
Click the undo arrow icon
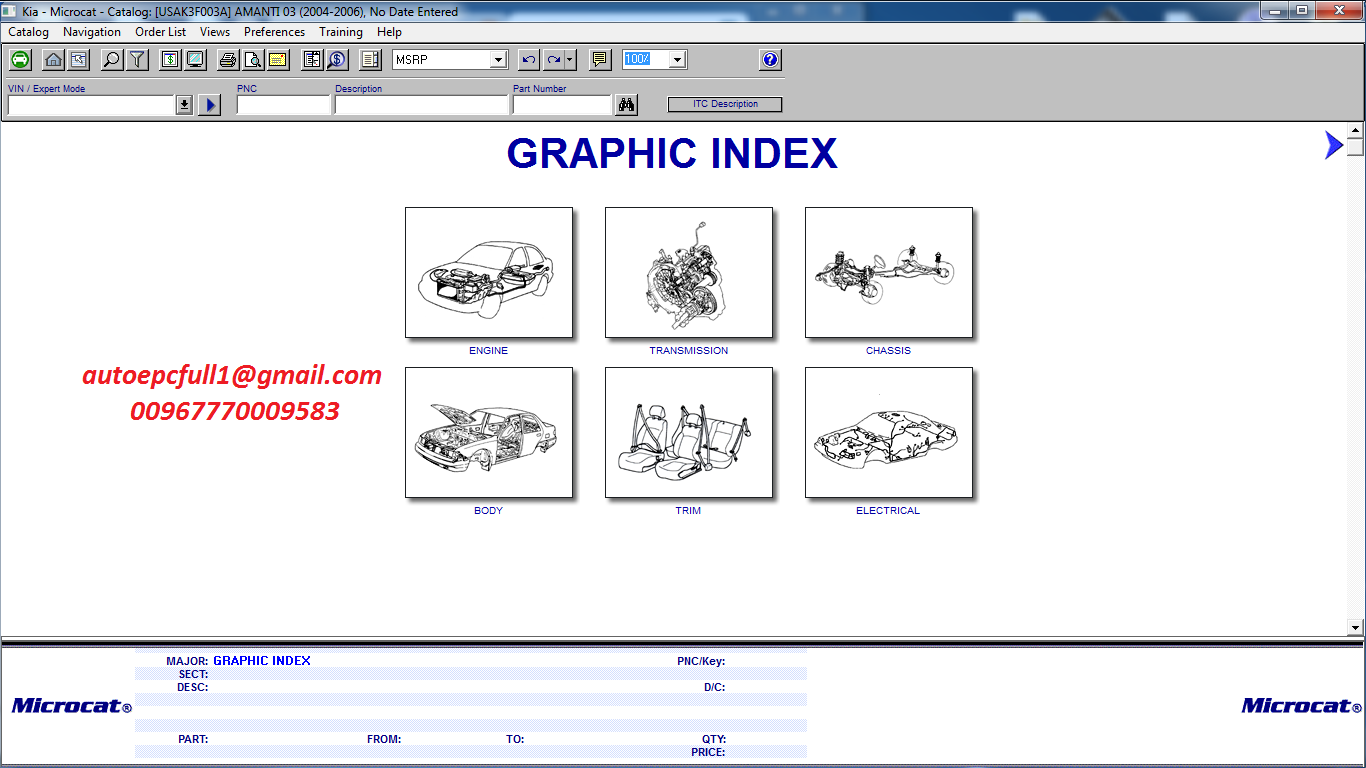coord(529,60)
